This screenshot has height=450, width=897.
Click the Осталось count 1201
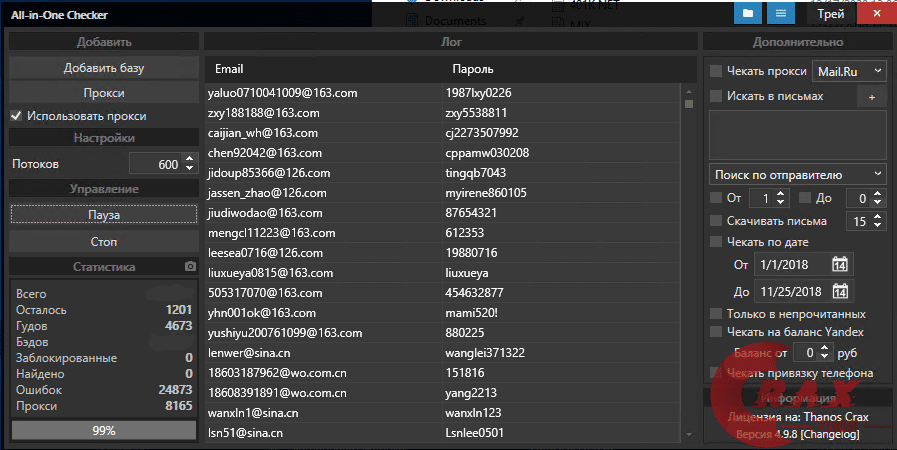(x=178, y=309)
